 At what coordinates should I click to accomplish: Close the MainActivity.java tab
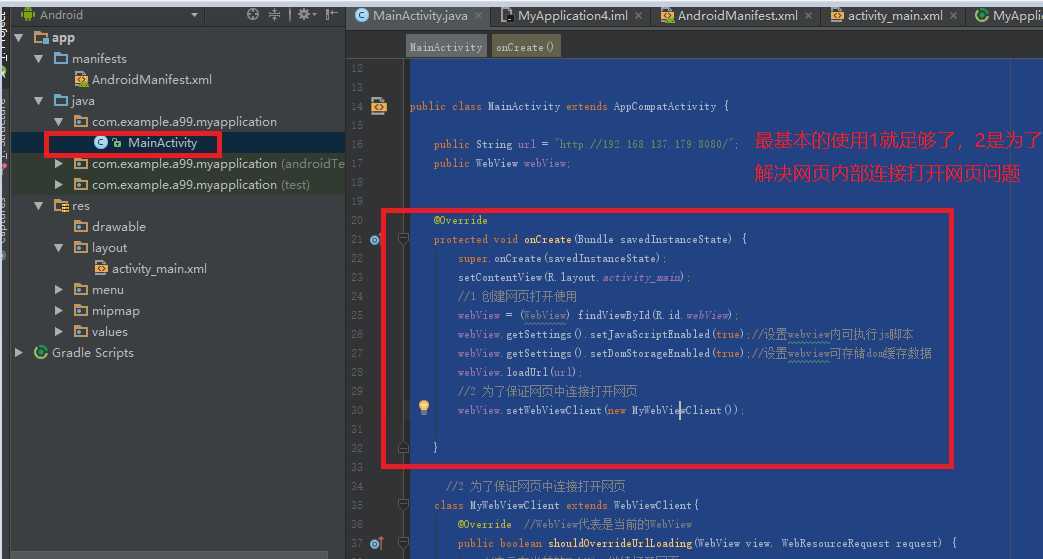pyautogui.click(x=478, y=15)
